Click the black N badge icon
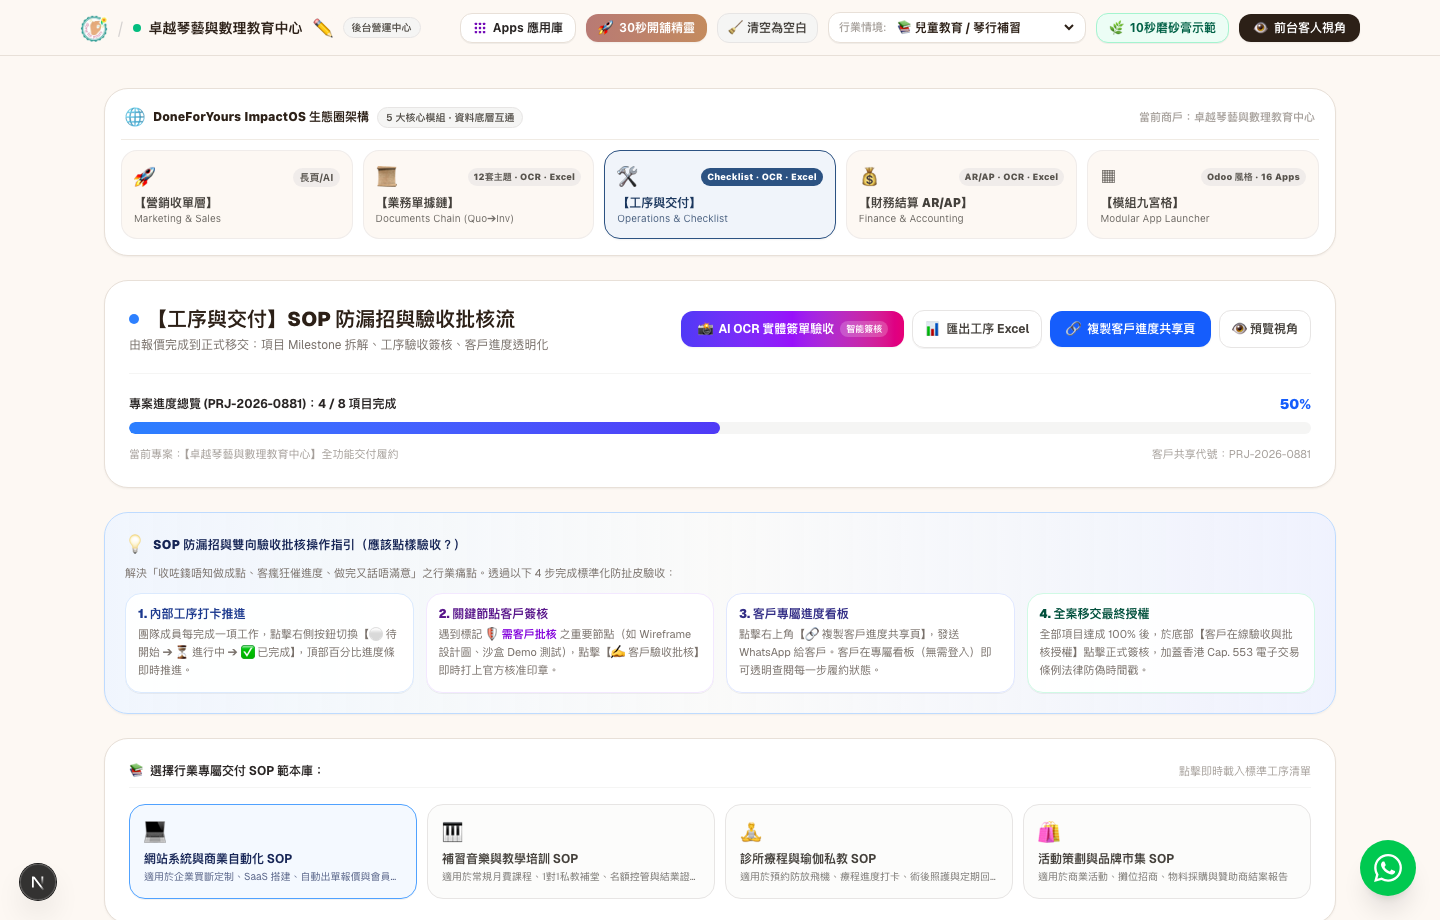 [38, 882]
